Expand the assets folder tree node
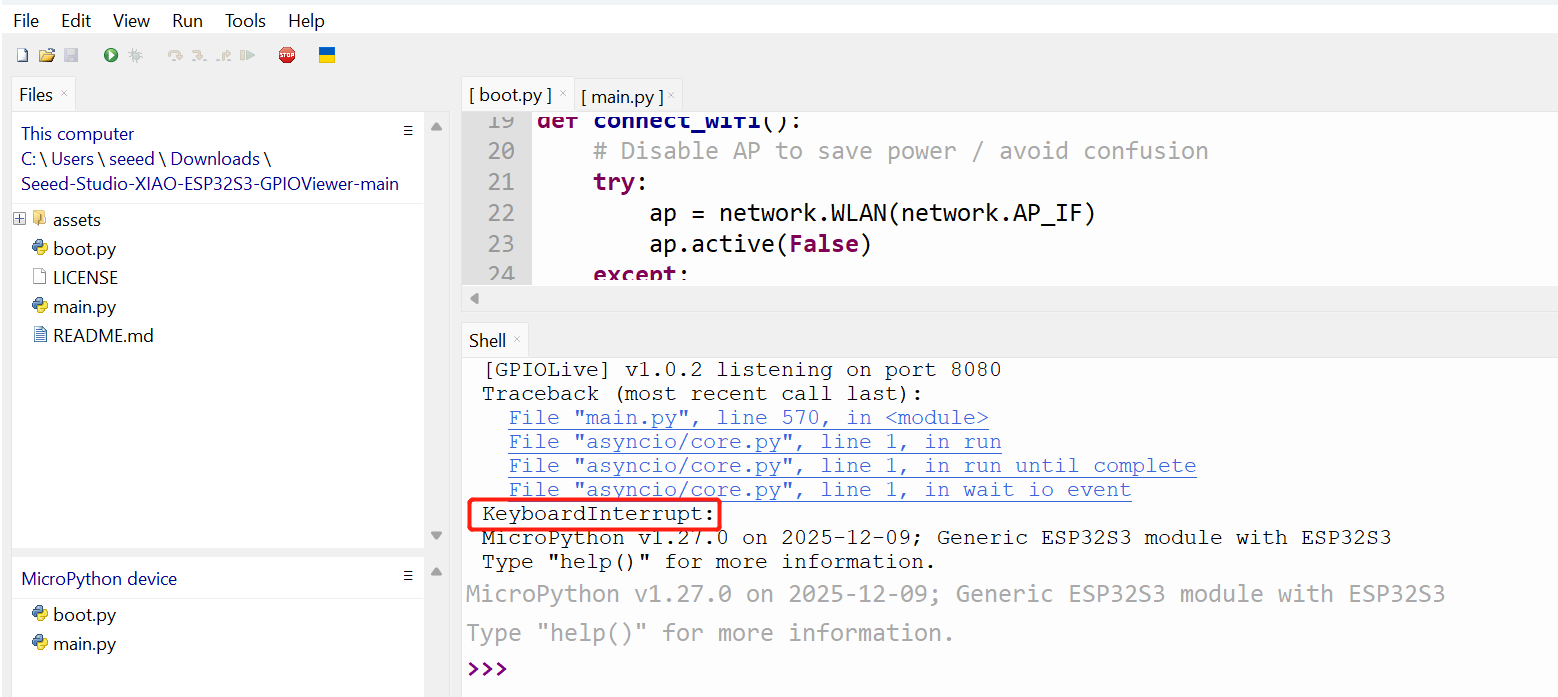Screen dimensions: 1558x697 click(20, 219)
